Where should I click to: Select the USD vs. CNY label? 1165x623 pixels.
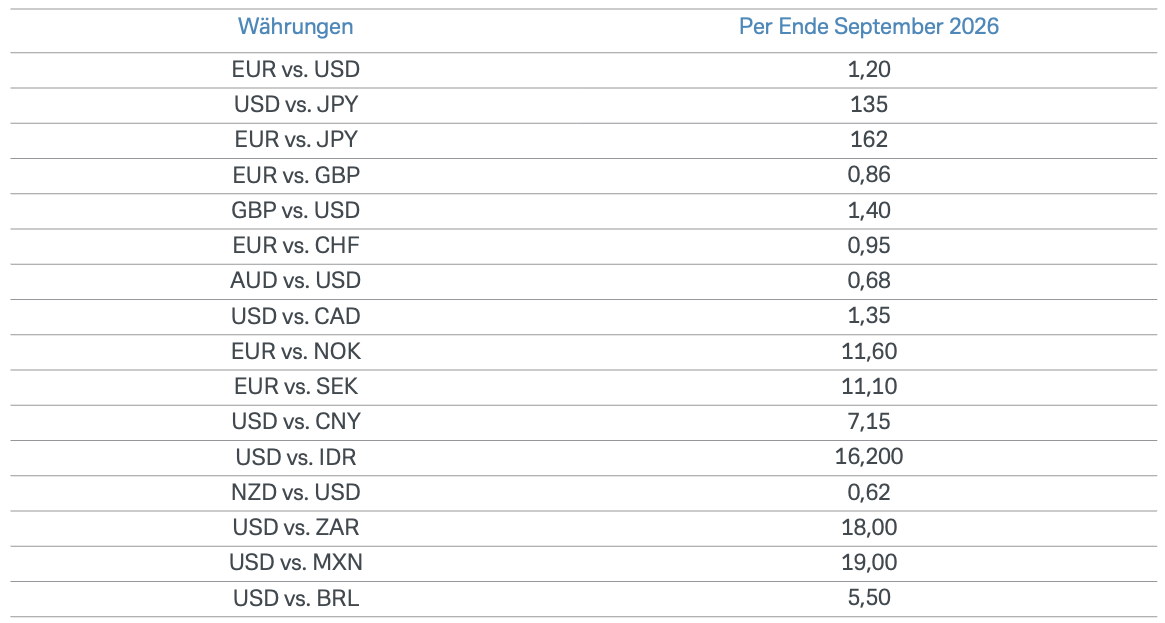[295, 422]
